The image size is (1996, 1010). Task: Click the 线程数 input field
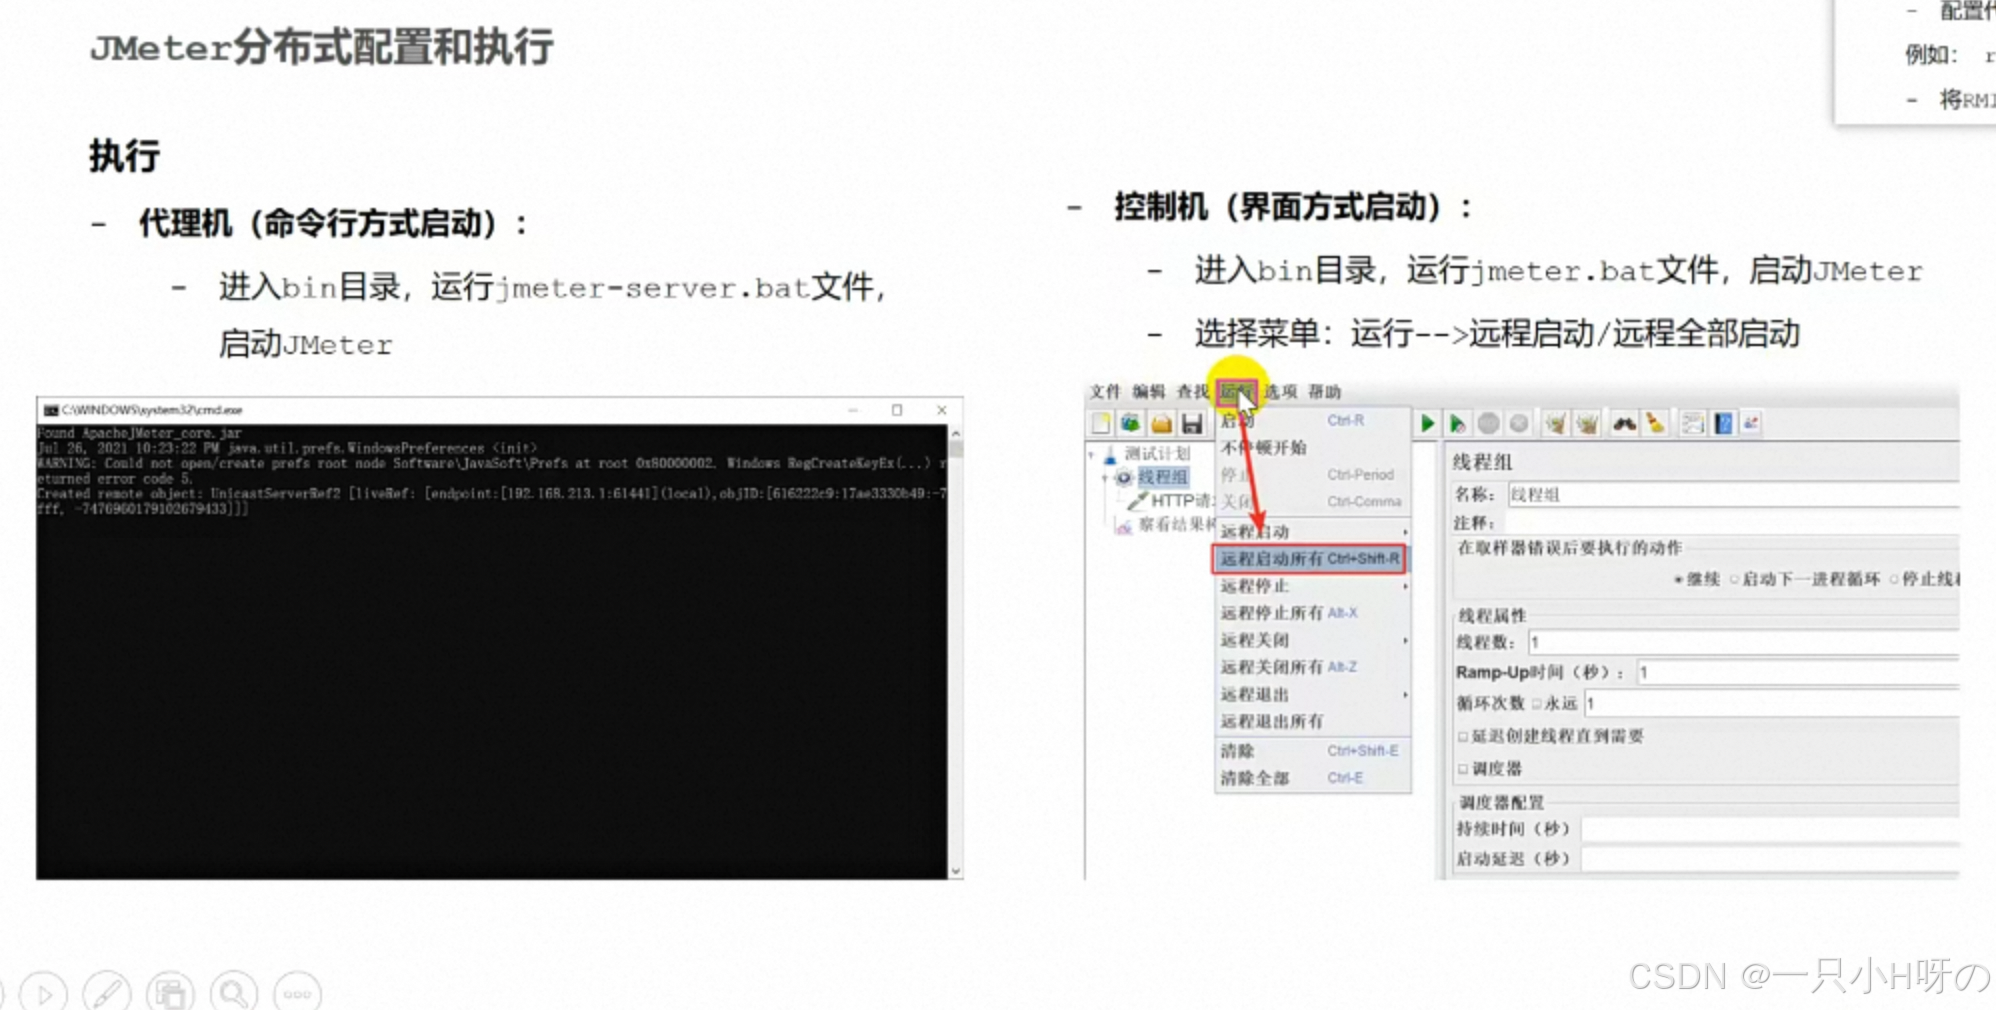(x=1743, y=642)
